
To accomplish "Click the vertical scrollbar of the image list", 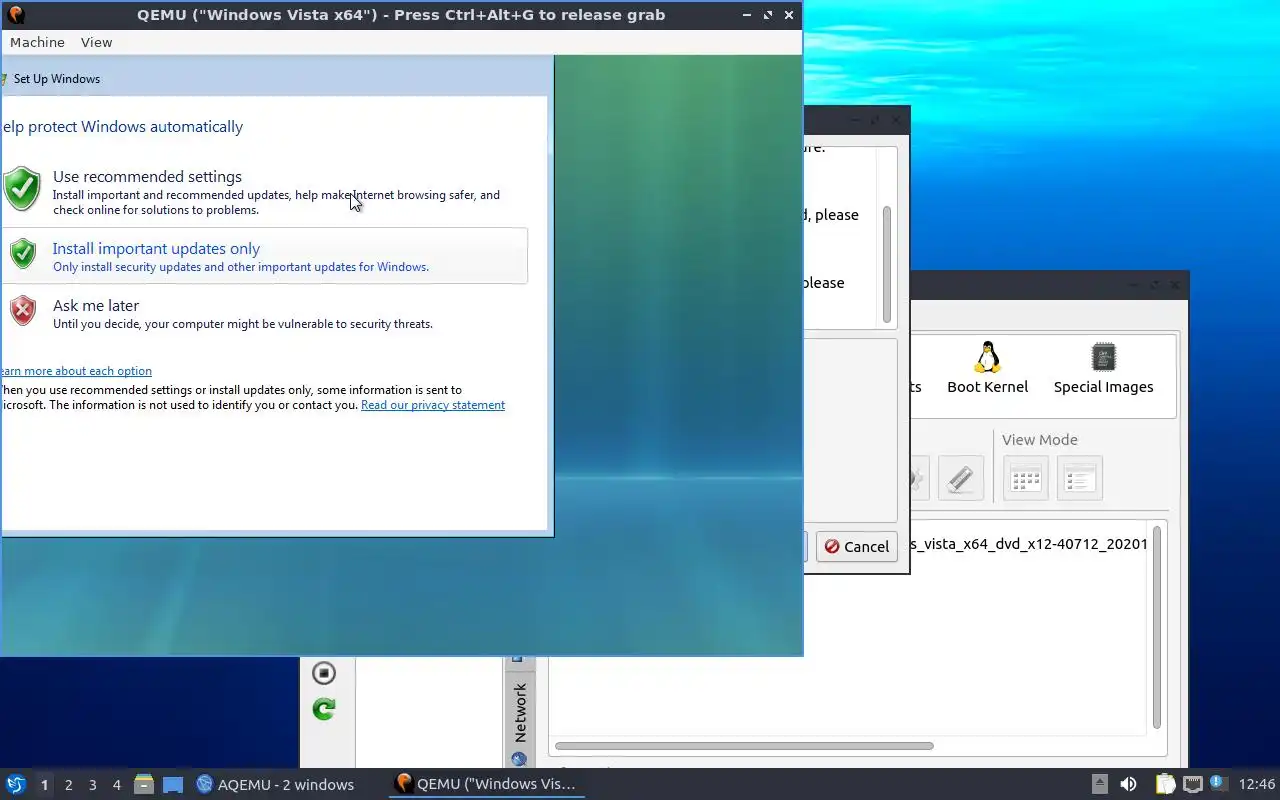I will pos(1157,628).
